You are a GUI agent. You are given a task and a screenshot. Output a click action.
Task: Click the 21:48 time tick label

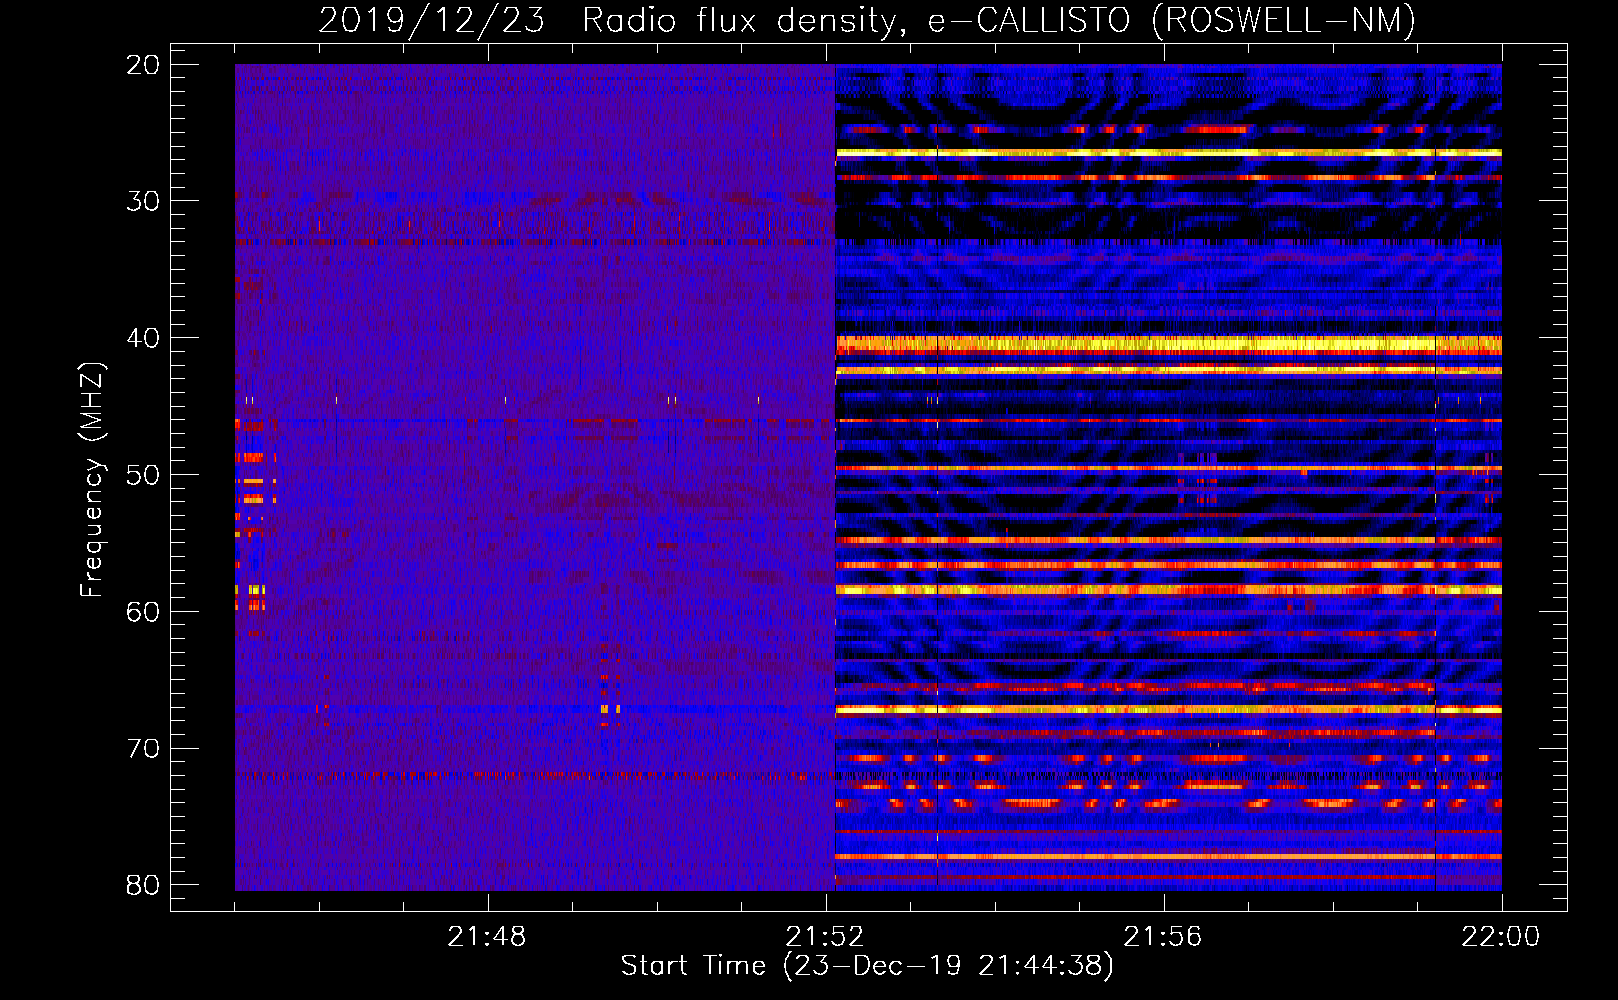(x=487, y=937)
